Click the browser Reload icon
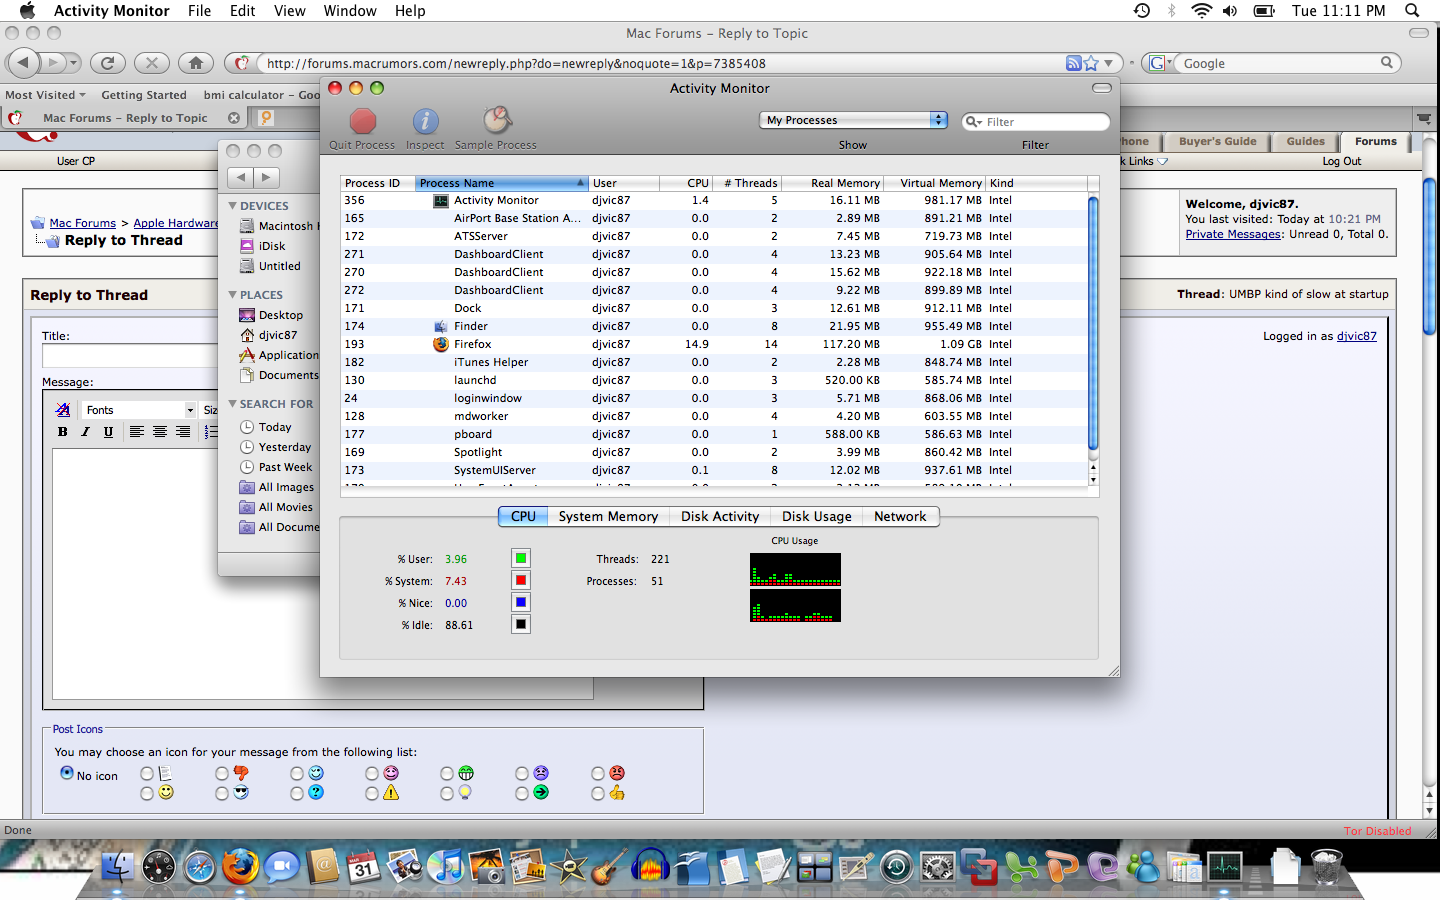 [108, 62]
